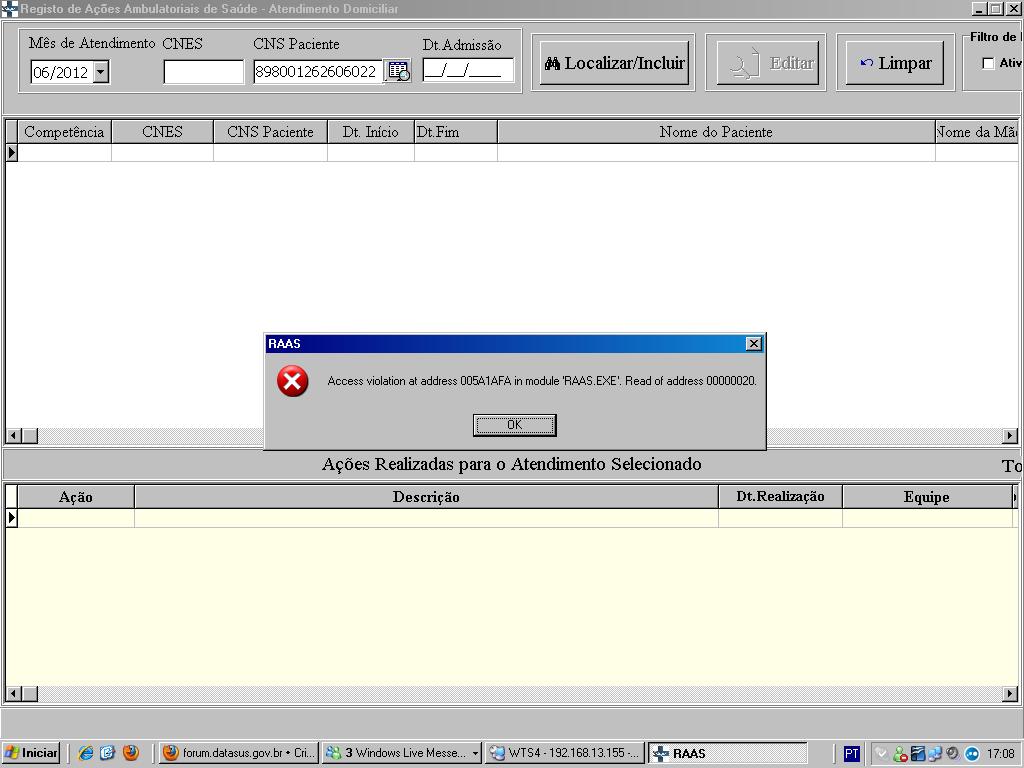1024x768 pixels.
Task: Expand Windows Live Messenger taskbar group arrow
Action: [x=475, y=754]
